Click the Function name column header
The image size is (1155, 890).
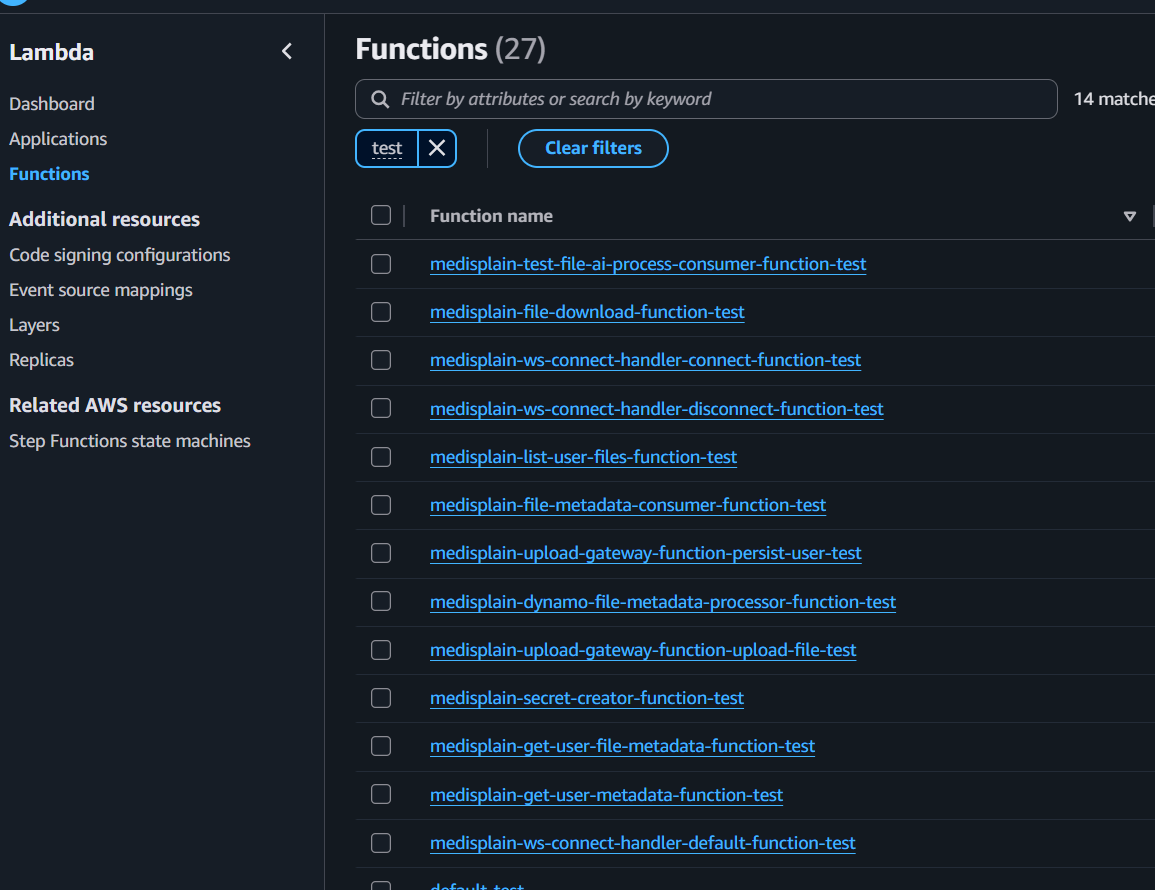click(491, 216)
